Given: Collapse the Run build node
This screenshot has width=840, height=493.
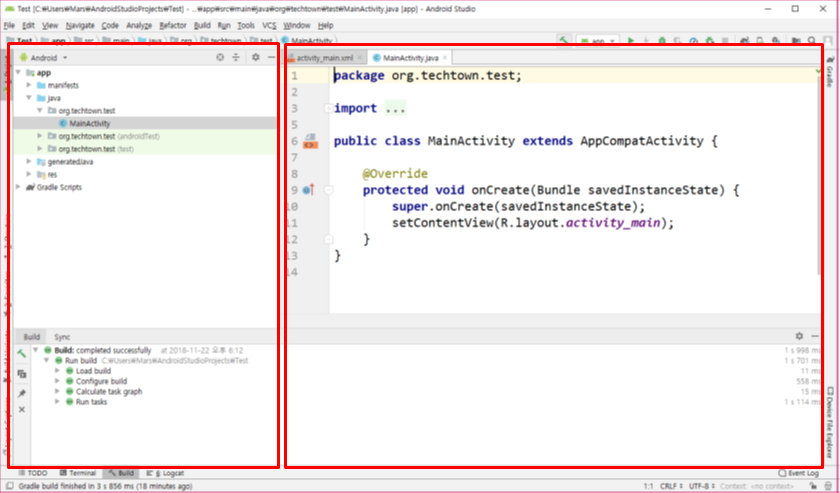Looking at the screenshot, I should point(47,361).
